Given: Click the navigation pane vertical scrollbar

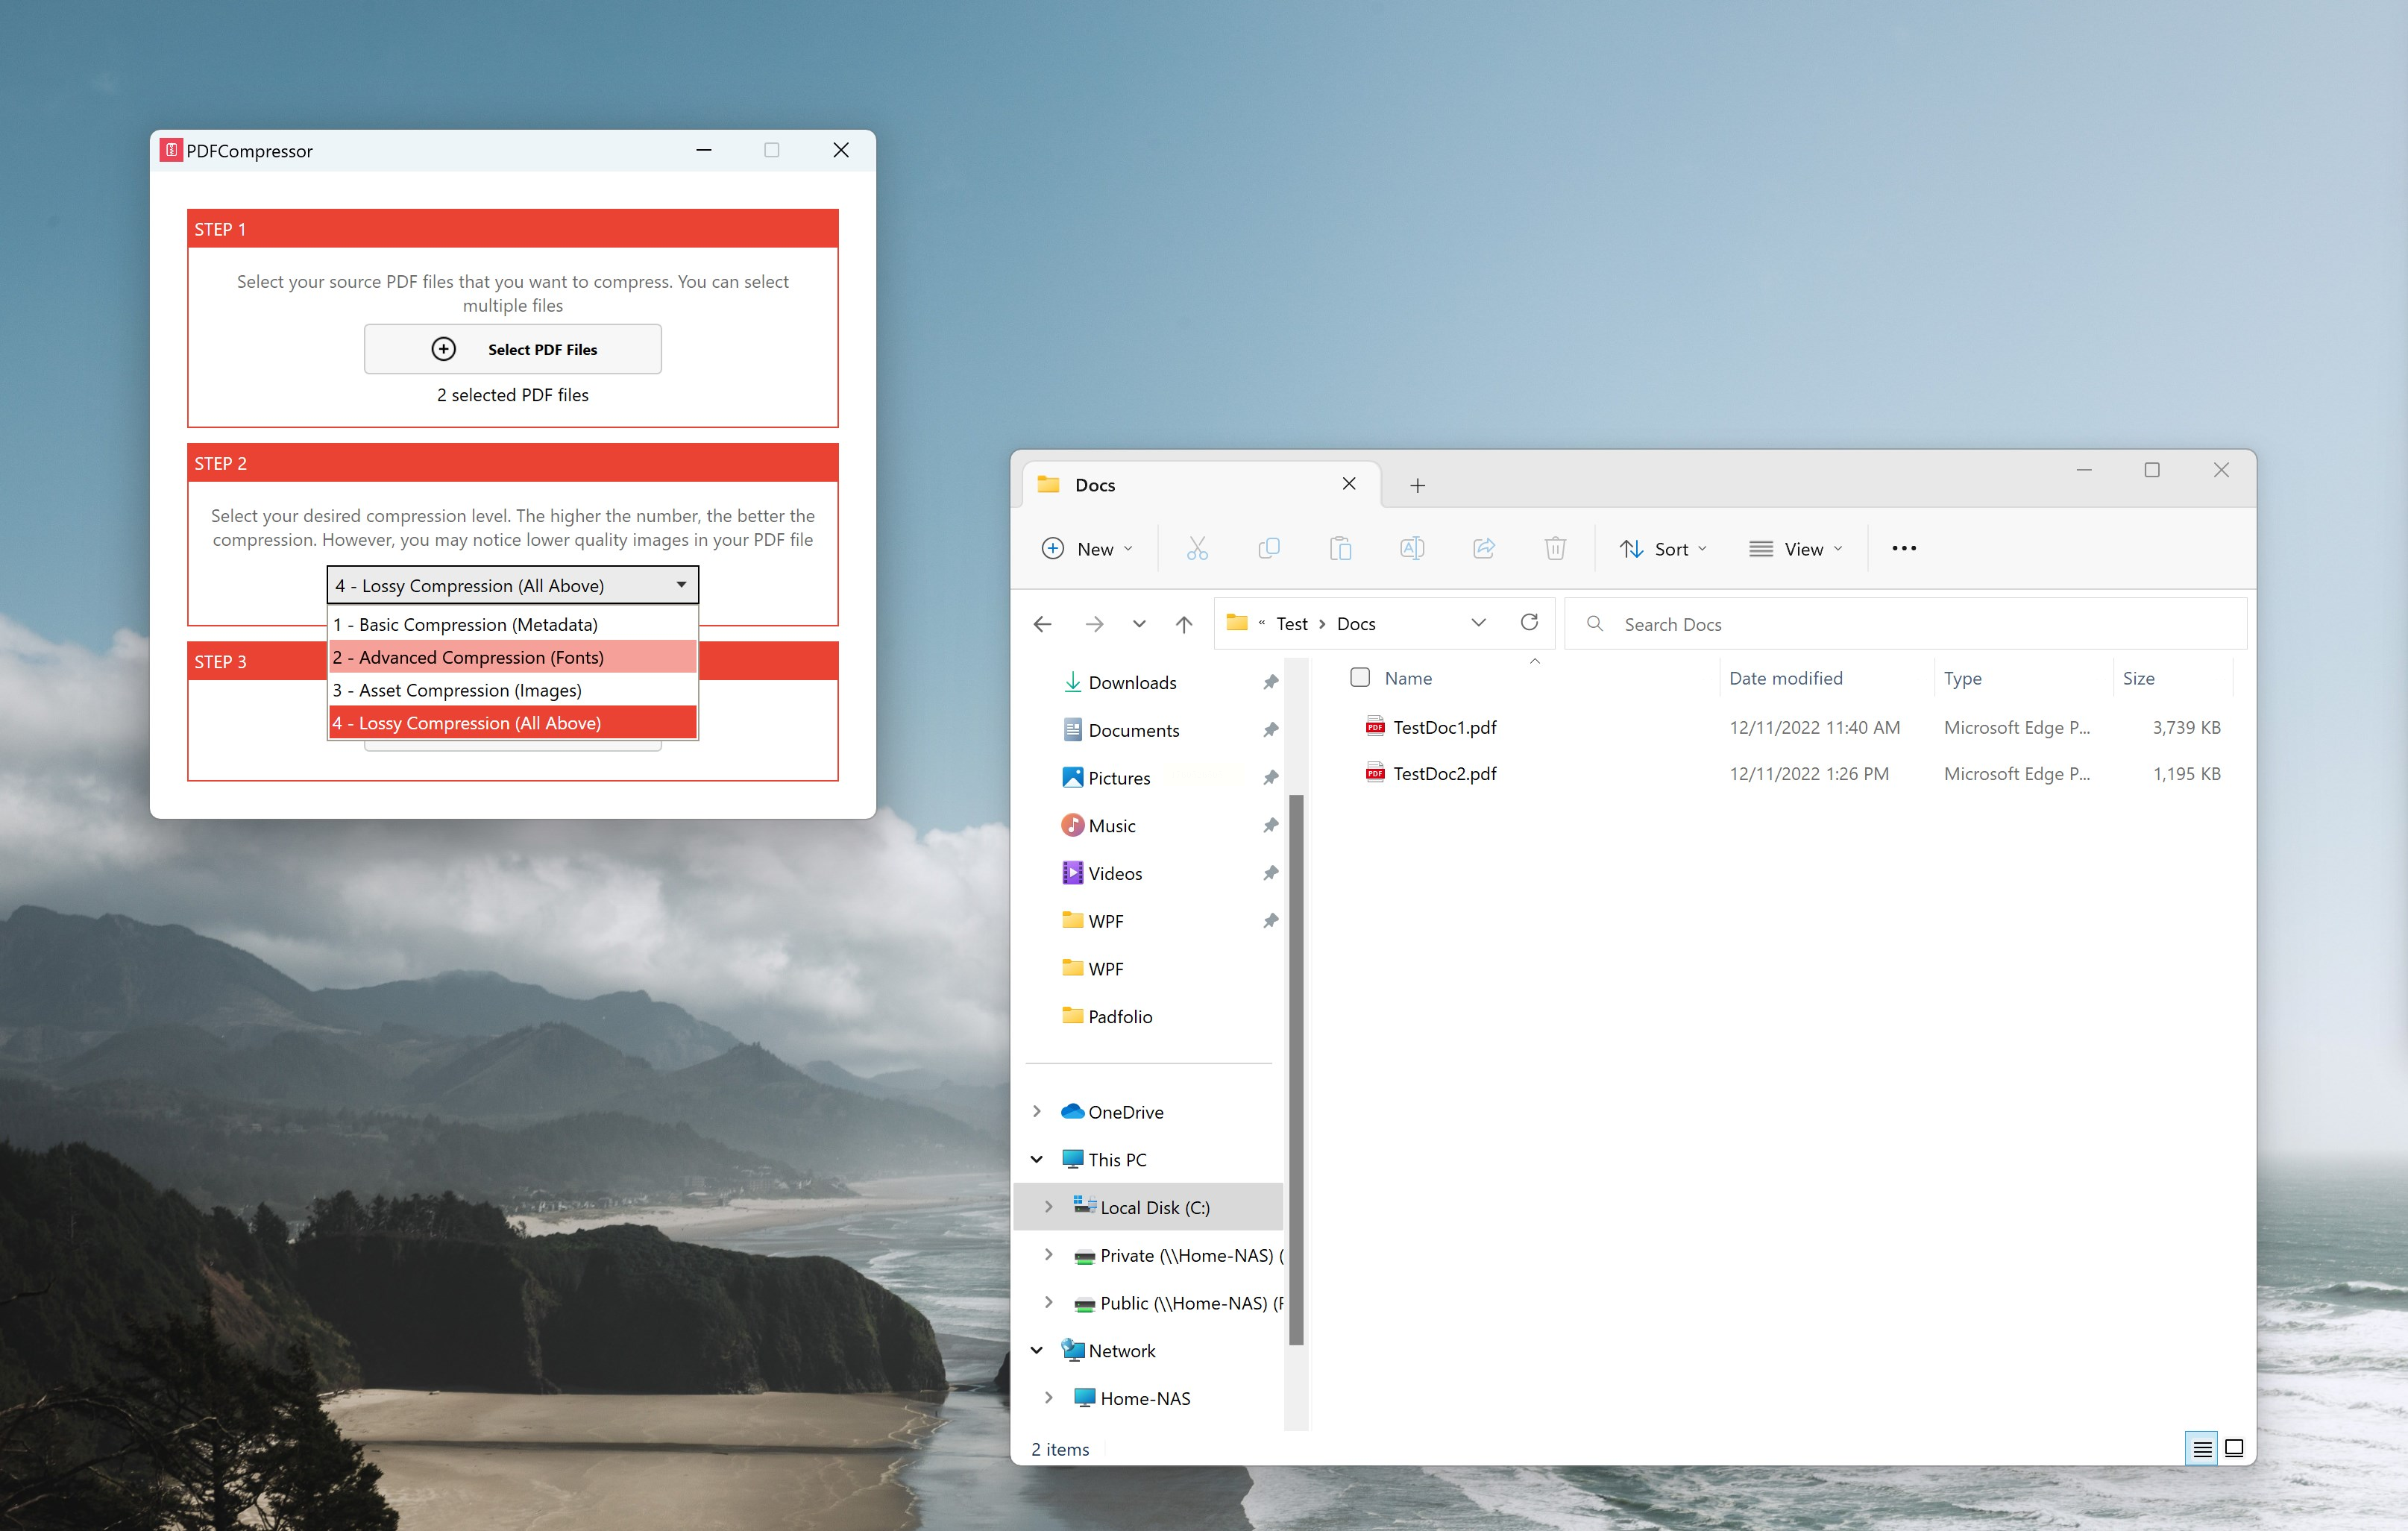Looking at the screenshot, I should [1296, 1069].
